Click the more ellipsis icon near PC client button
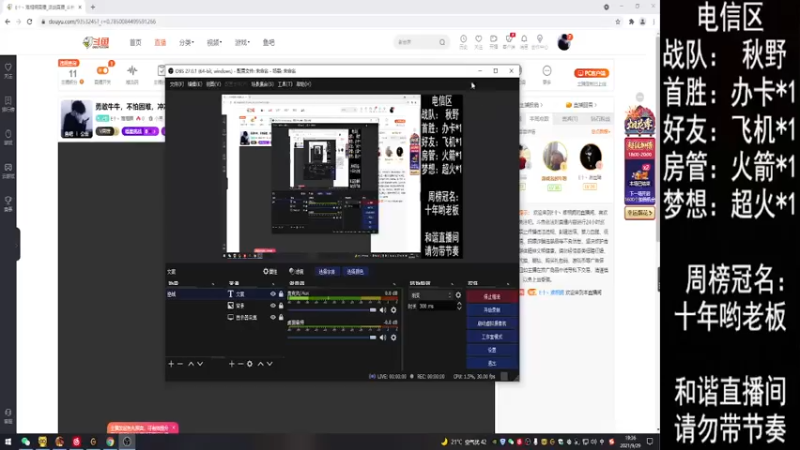The width and height of the screenshot is (800, 450). point(547,70)
